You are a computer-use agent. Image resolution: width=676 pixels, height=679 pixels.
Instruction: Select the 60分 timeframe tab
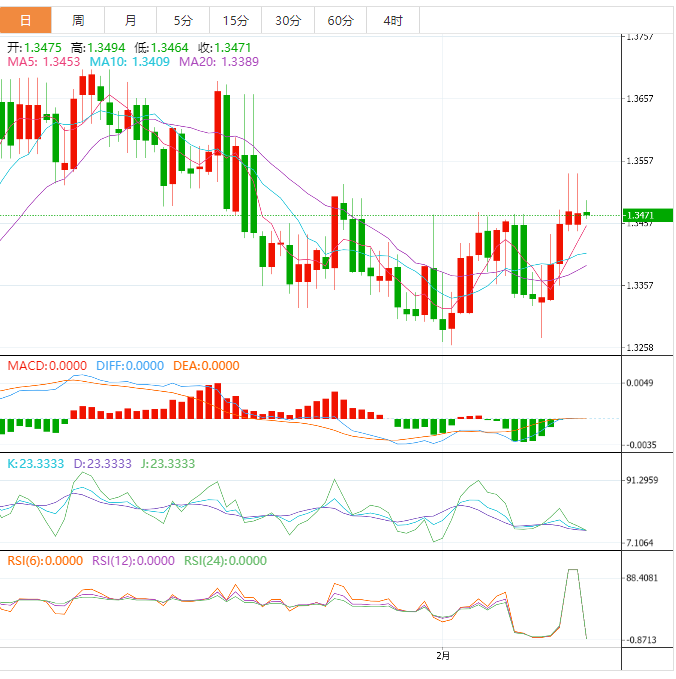coord(340,20)
